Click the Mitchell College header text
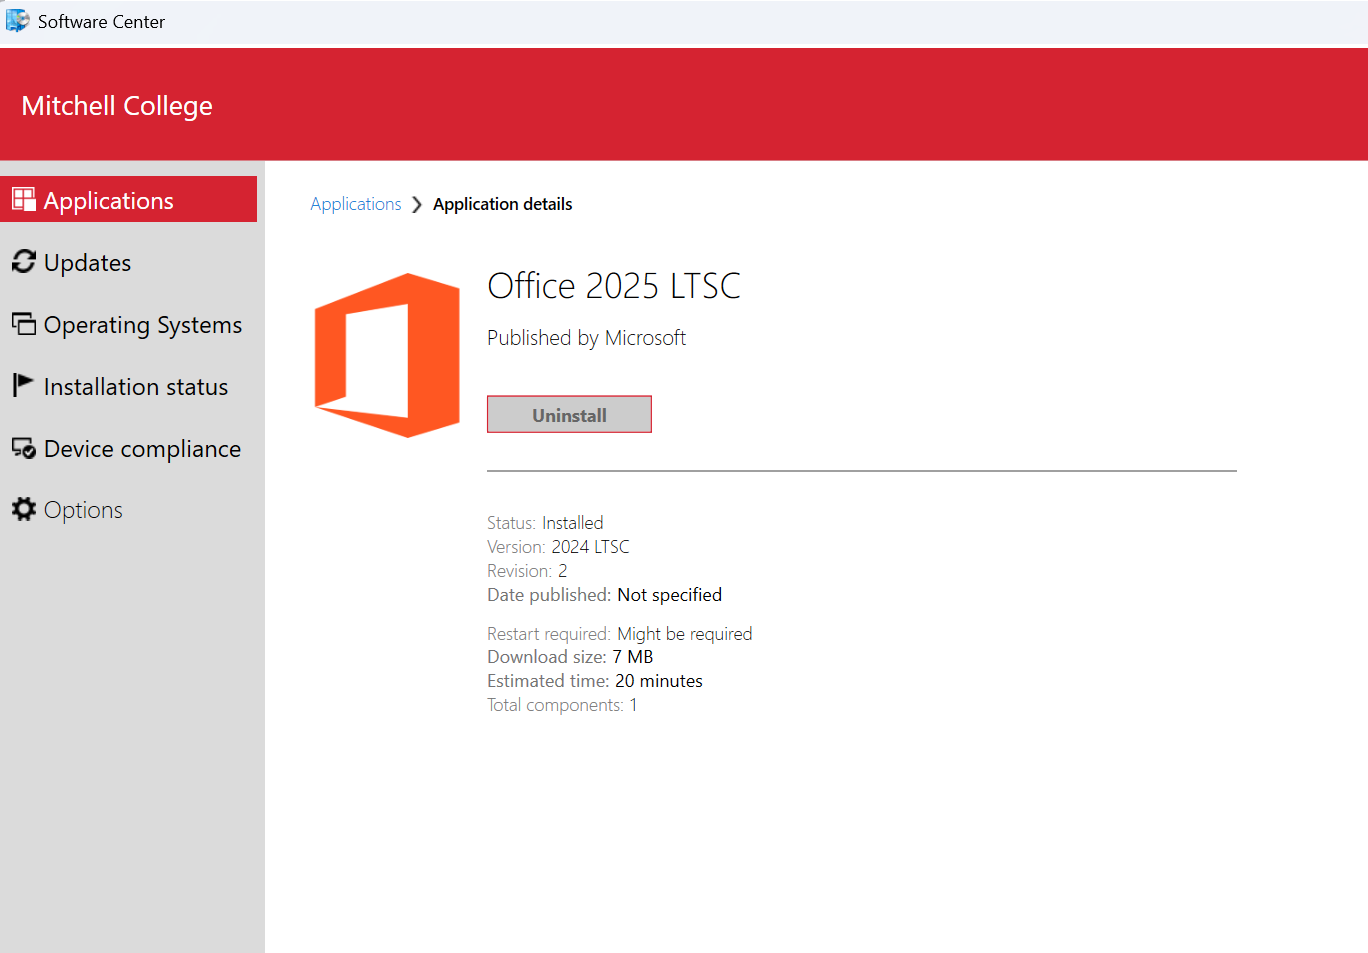1368x953 pixels. [117, 106]
